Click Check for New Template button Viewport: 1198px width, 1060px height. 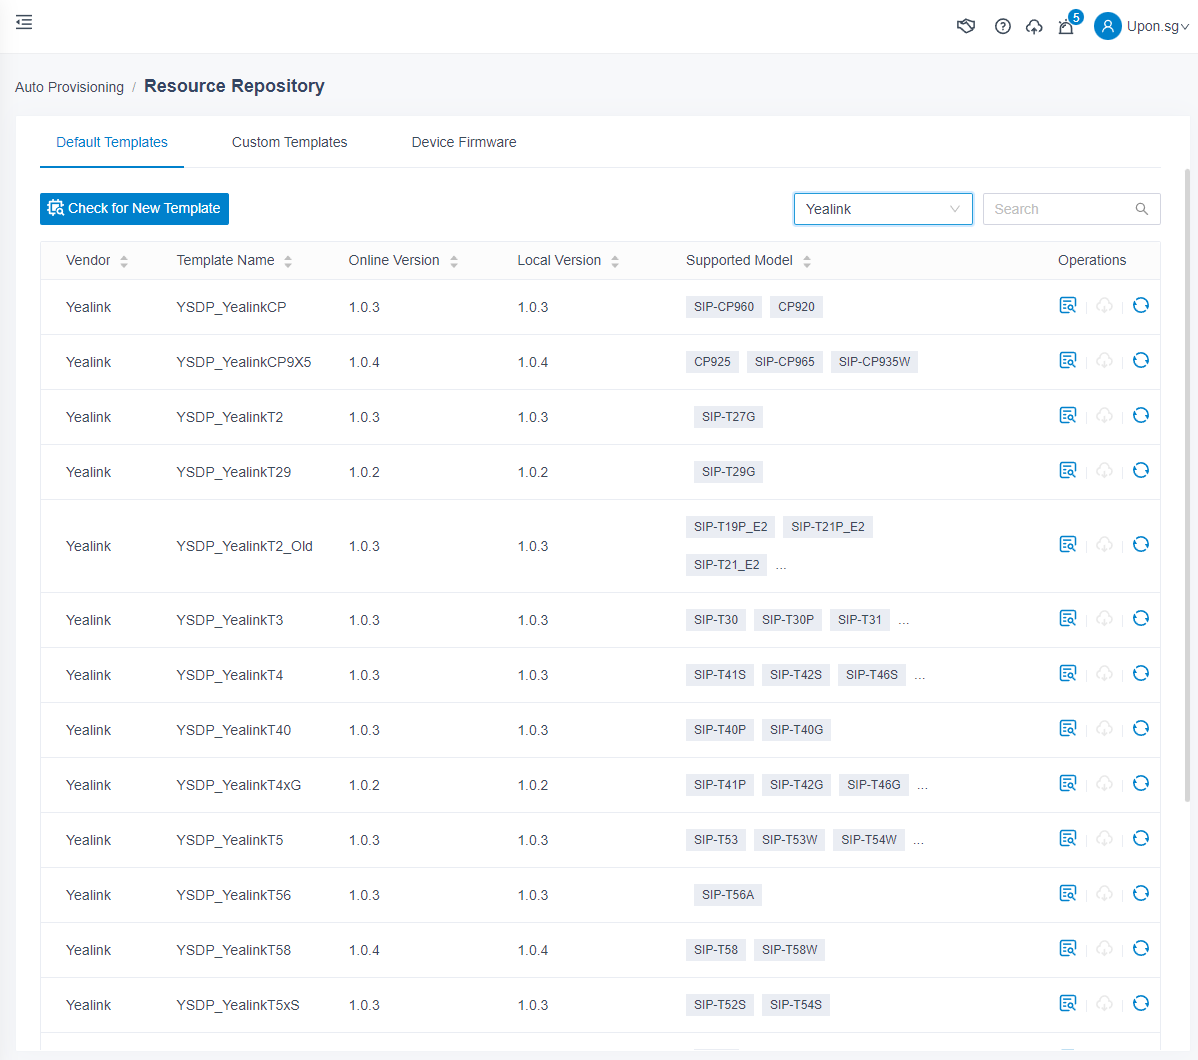[x=134, y=209]
